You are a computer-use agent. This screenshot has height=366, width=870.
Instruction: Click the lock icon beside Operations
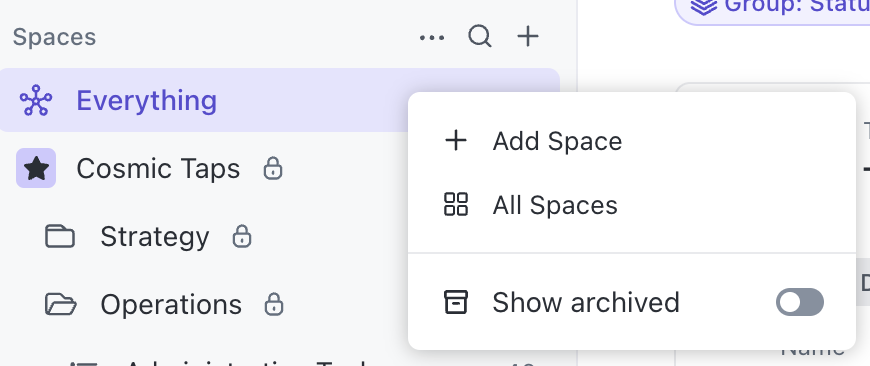pyautogui.click(x=274, y=304)
